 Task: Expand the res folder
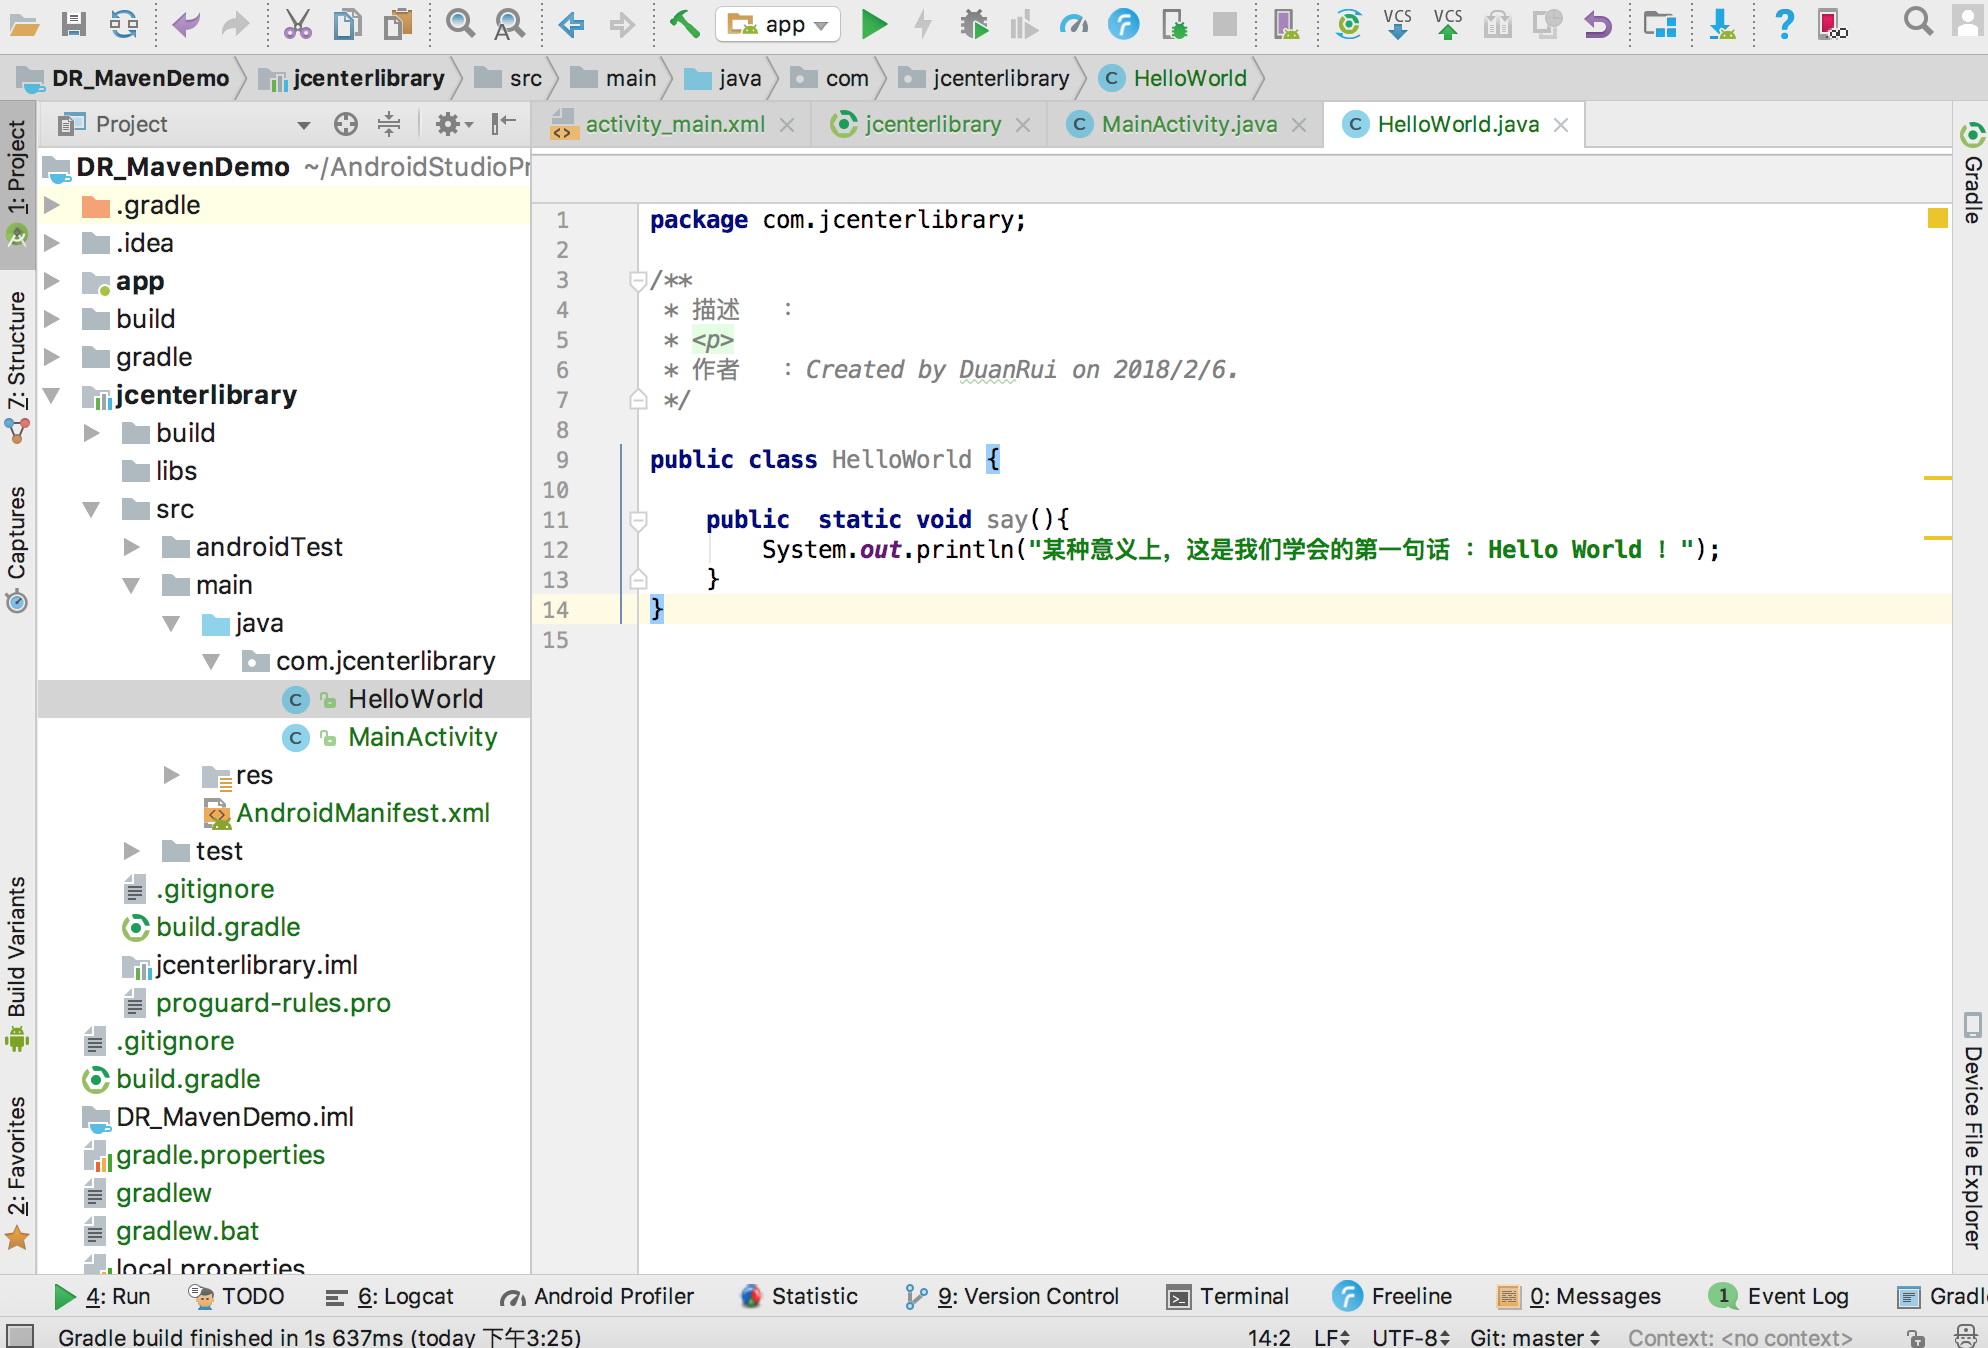171,775
